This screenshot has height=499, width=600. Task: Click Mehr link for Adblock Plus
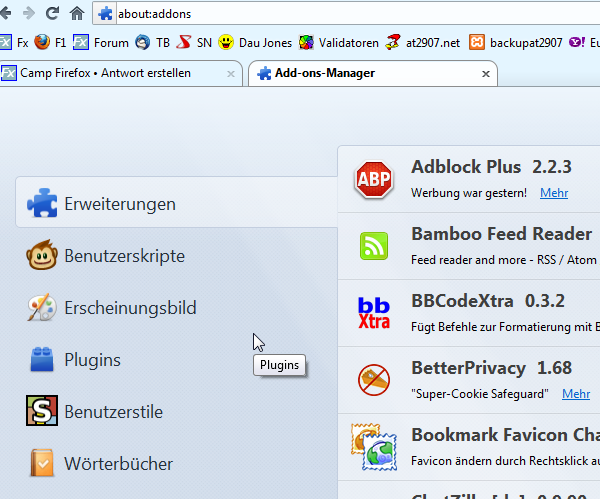coord(554,193)
